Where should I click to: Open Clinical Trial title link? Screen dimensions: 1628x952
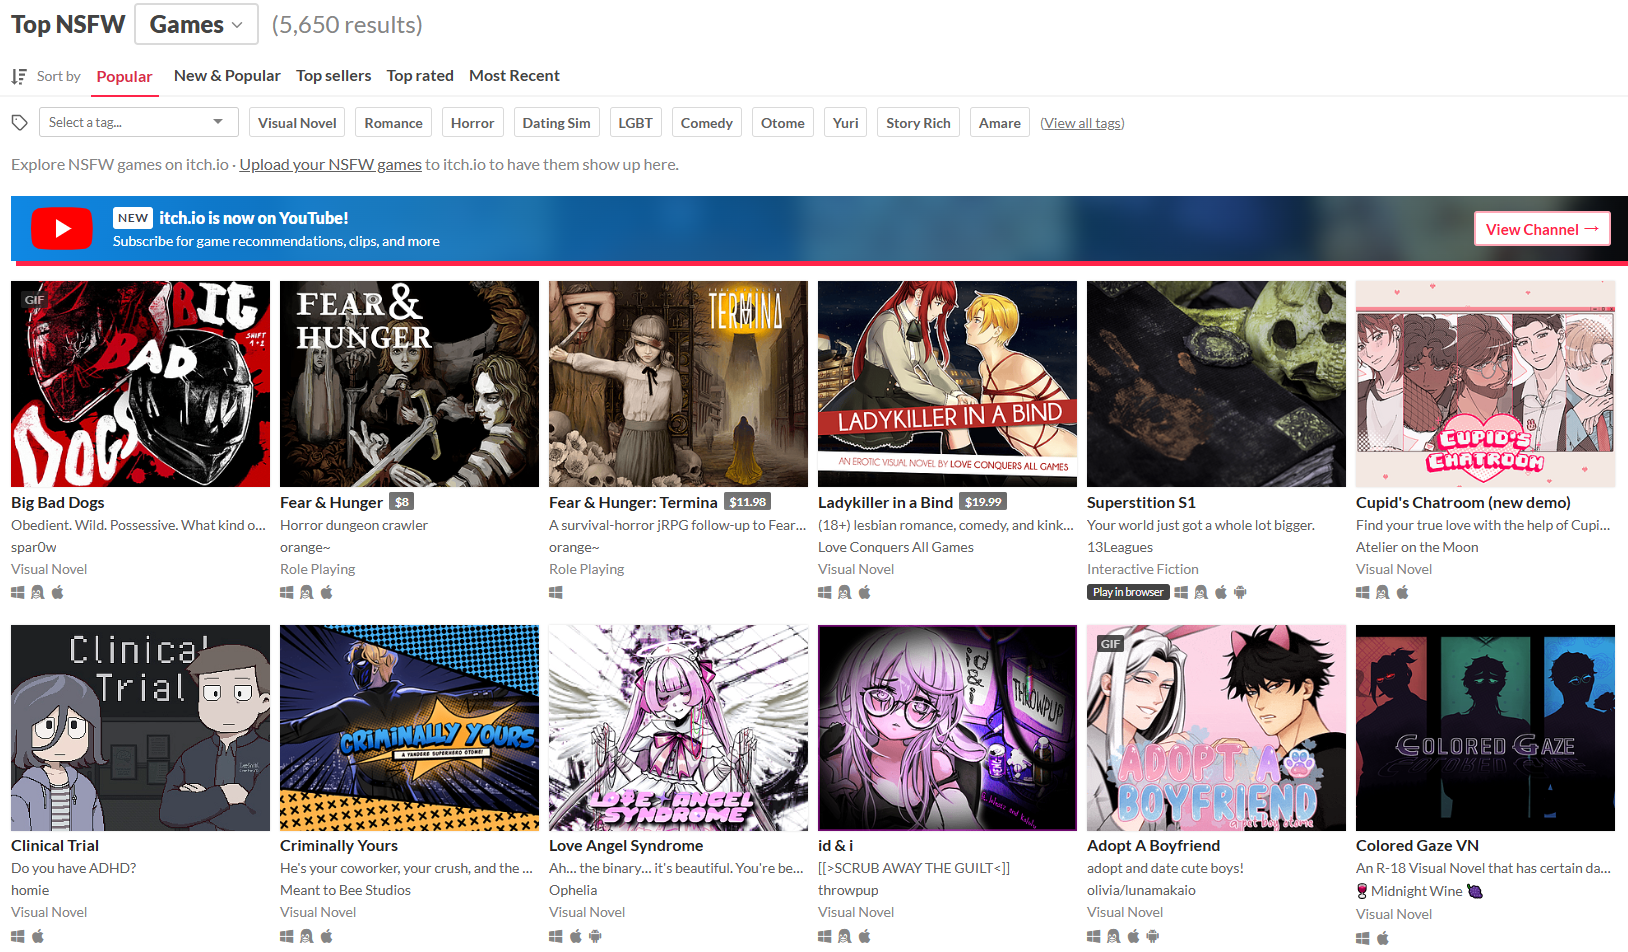point(55,846)
